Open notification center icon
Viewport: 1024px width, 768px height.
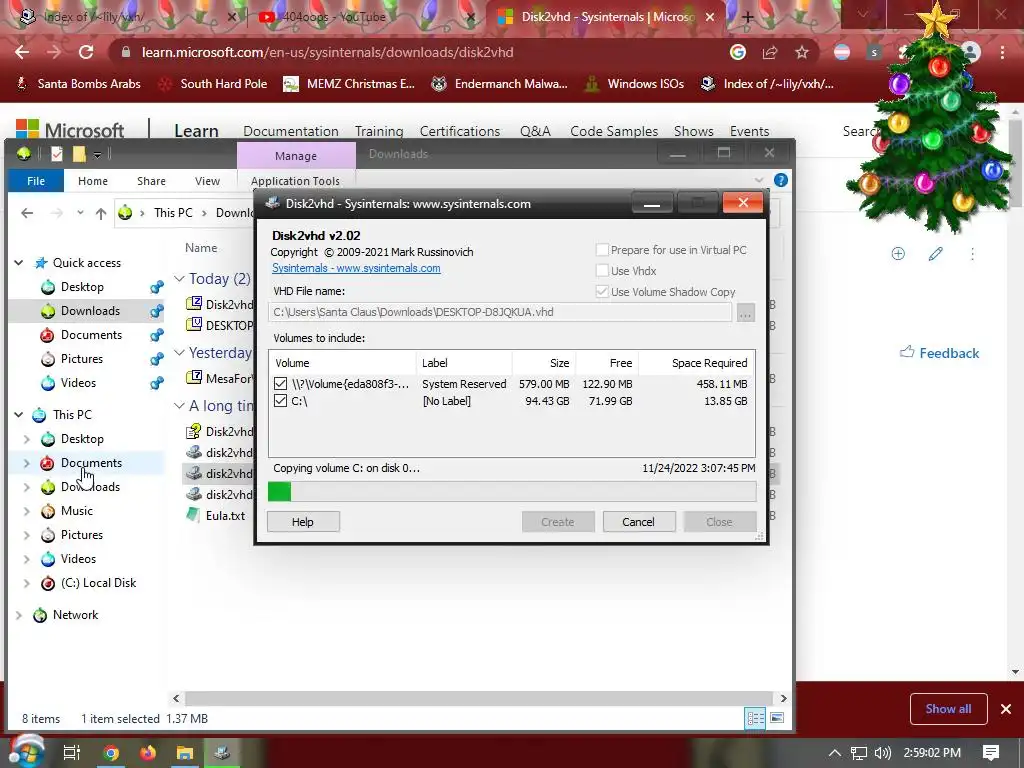(x=991, y=753)
